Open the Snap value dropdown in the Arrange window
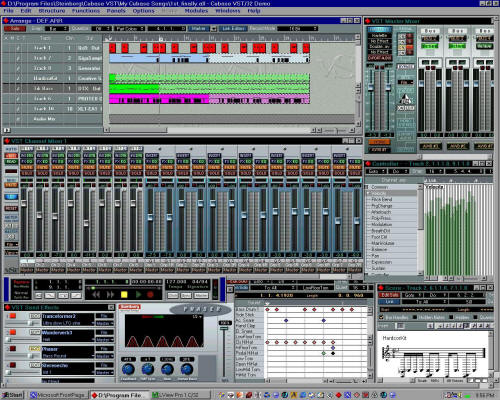500x400 pixels. [57, 29]
